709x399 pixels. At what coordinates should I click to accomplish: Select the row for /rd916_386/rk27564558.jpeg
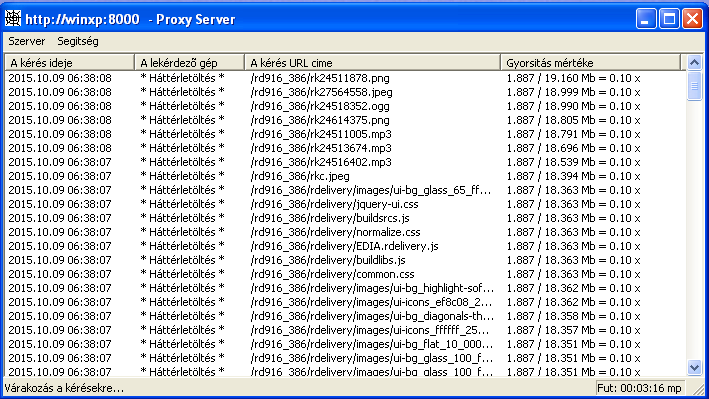tap(345, 92)
